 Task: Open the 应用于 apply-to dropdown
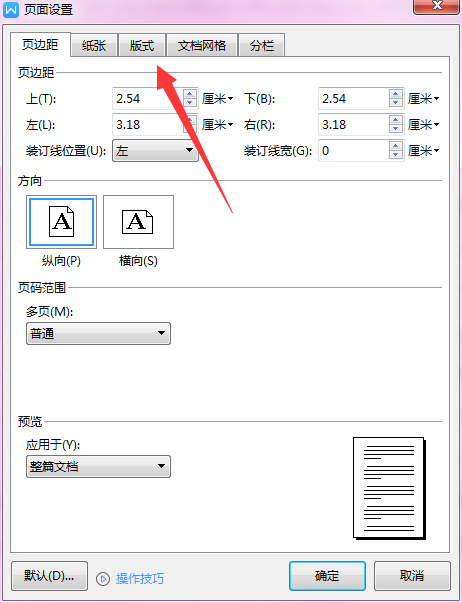[x=98, y=466]
